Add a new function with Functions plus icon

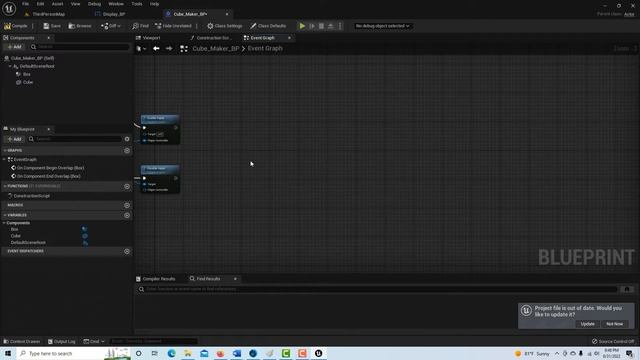pos(127,186)
